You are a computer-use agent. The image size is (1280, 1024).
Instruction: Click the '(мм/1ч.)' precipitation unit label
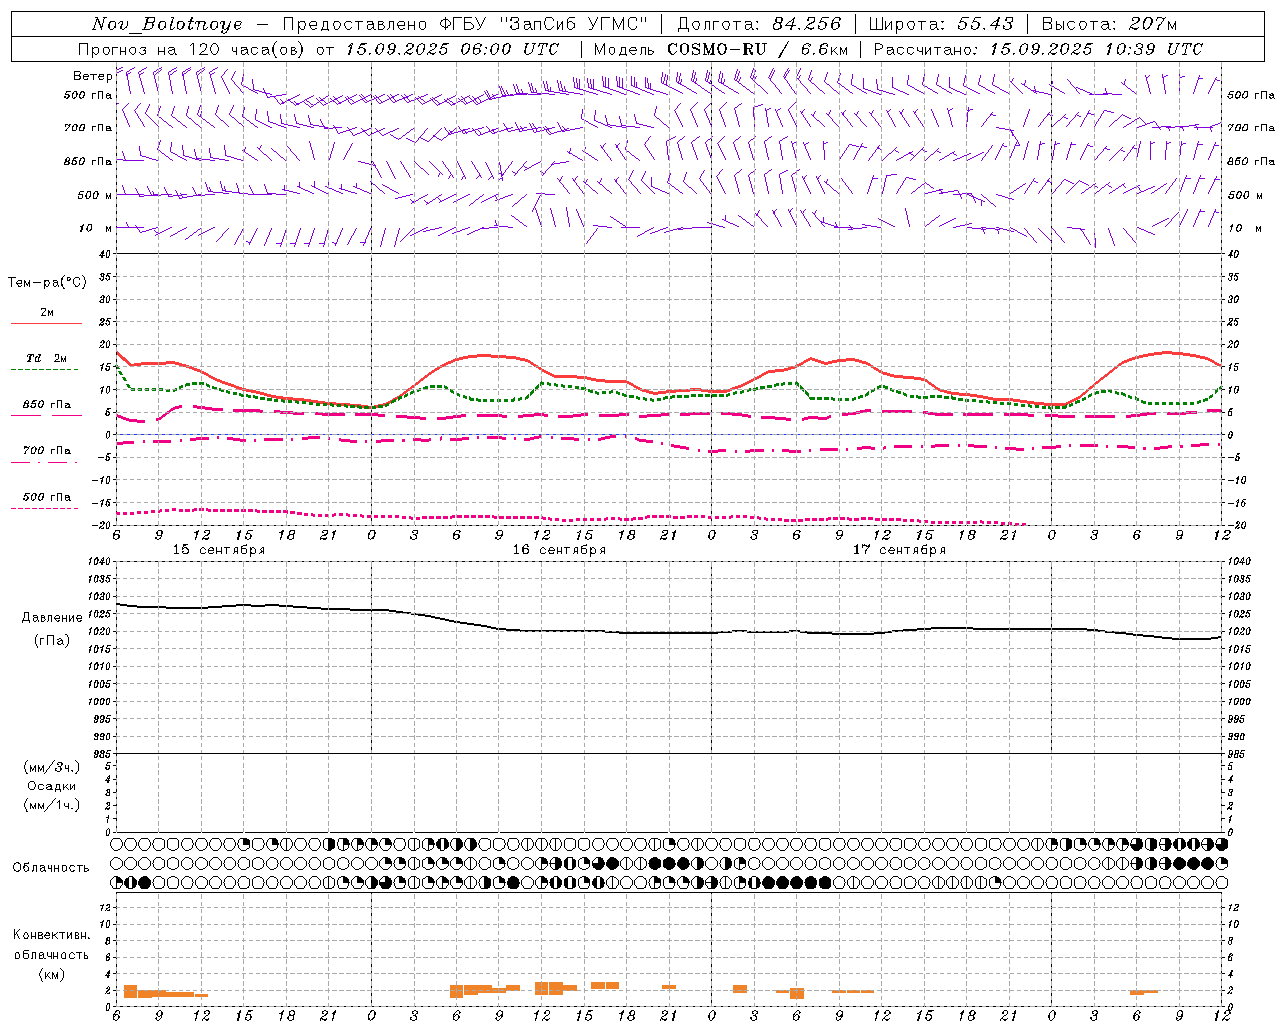[52, 805]
